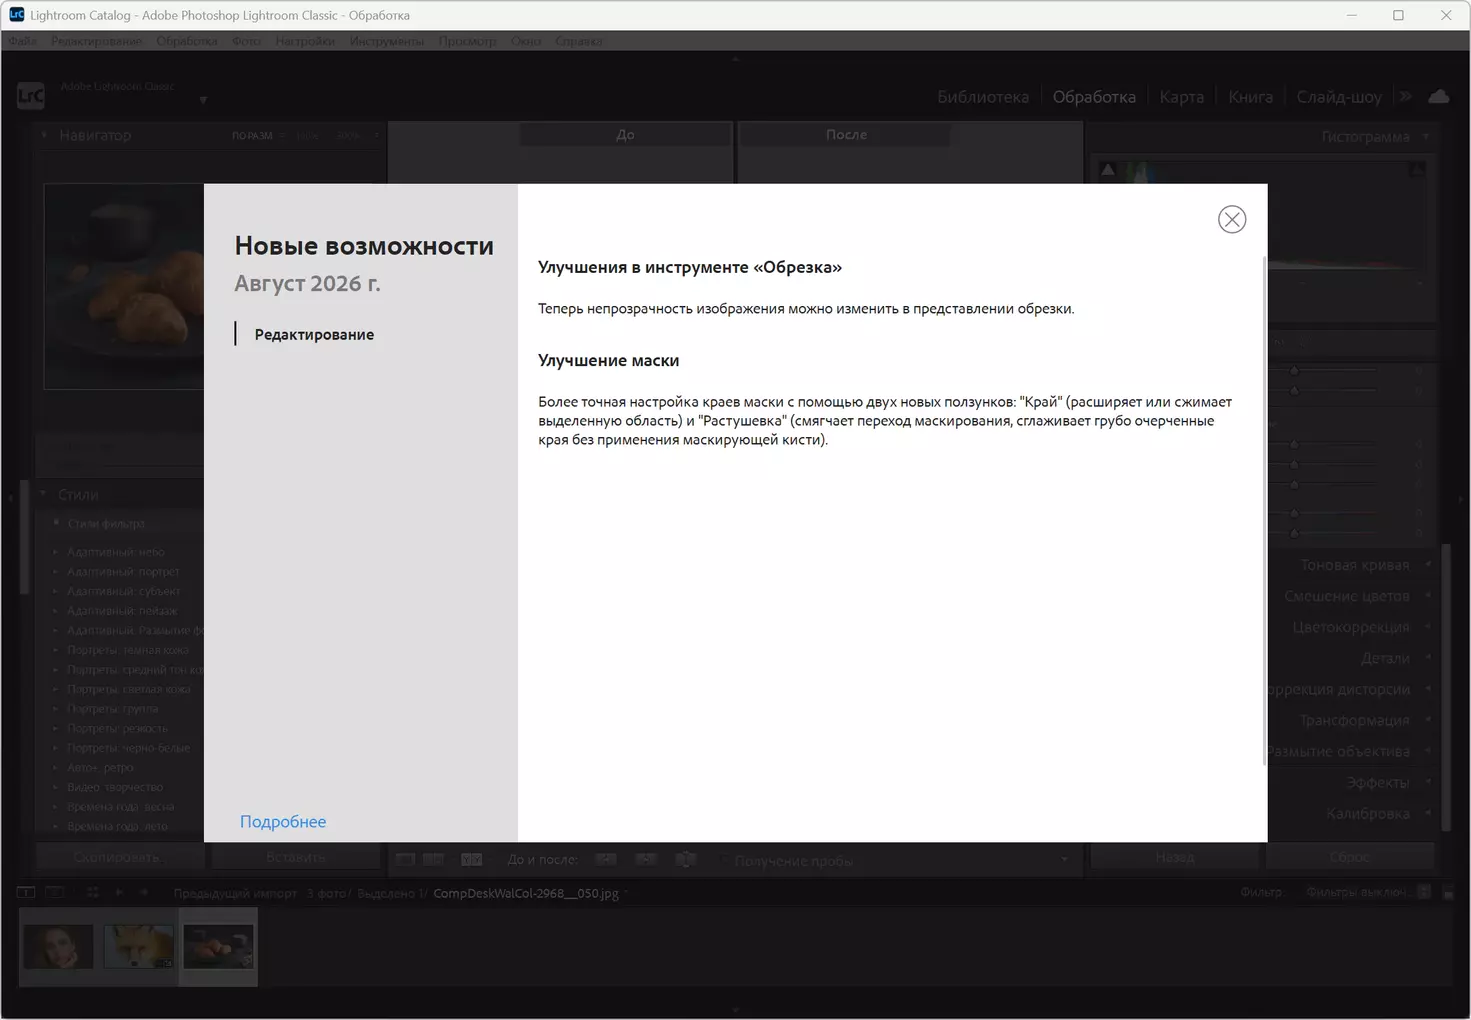Expand the 'Адаптивный: портрет' preset group
Viewport: 1471px width, 1020px height.
tap(57, 572)
